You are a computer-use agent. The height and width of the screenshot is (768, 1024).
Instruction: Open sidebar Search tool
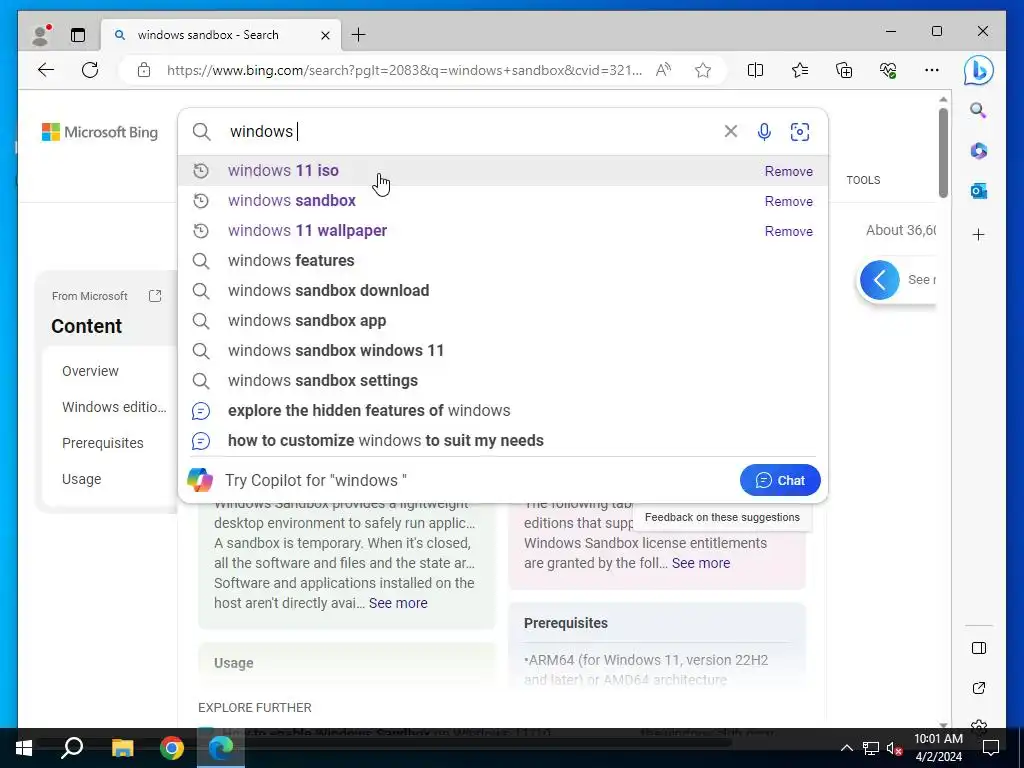pos(978,110)
